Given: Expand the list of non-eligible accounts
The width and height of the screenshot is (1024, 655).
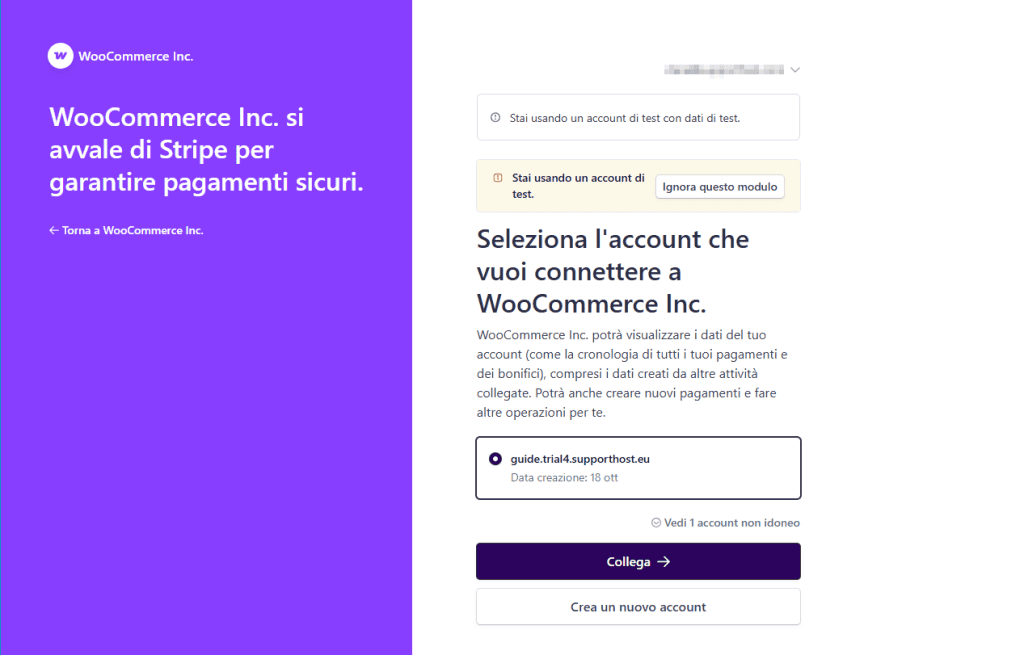Looking at the screenshot, I should pos(725,522).
